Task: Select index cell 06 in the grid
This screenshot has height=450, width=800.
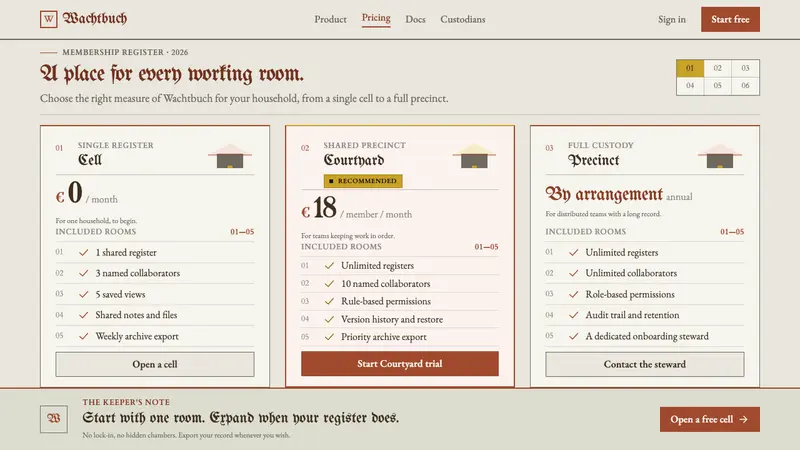Action: click(745, 86)
